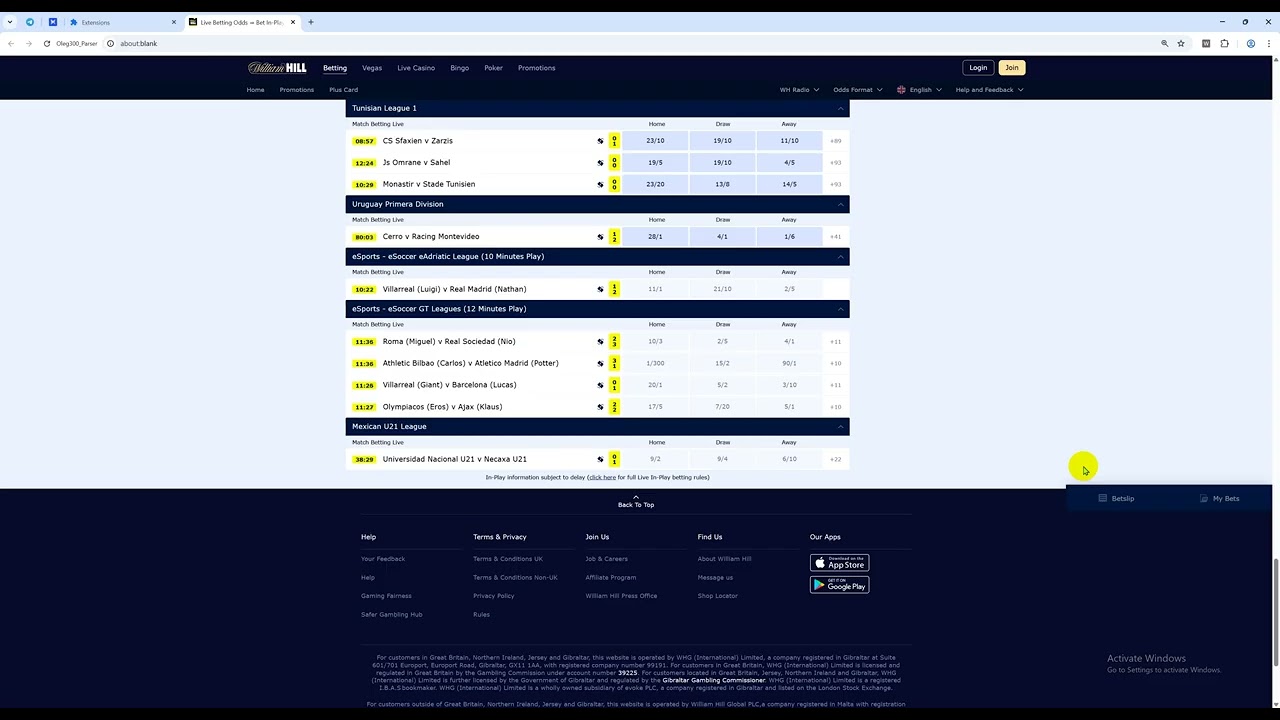Open the browser profile avatar icon
1280x720 pixels.
(x=1250, y=44)
